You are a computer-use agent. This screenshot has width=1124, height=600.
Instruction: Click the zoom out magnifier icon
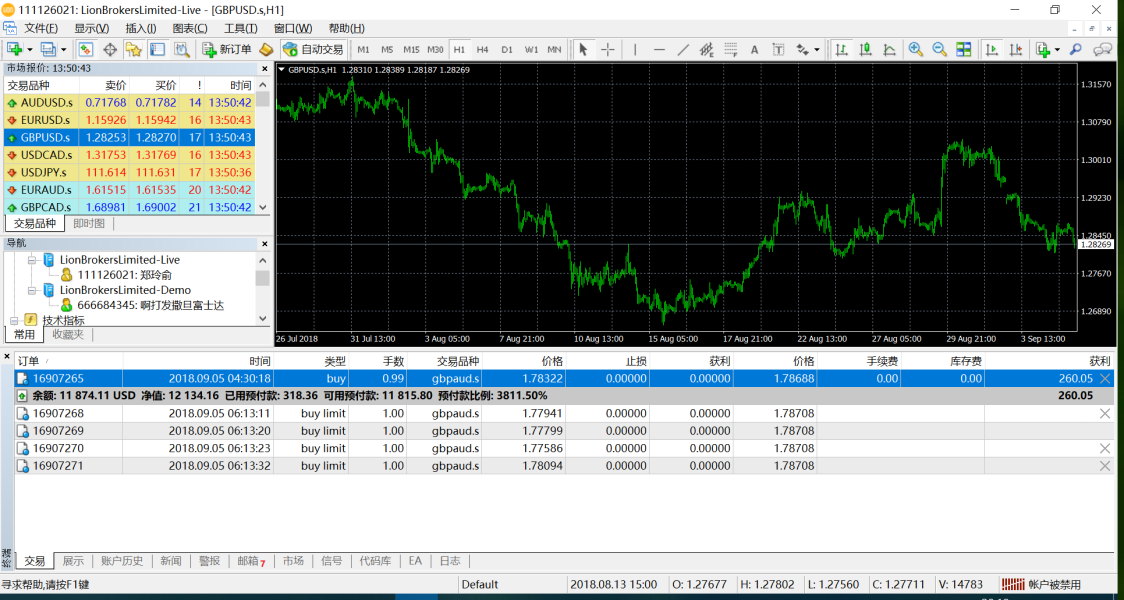pyautogui.click(x=939, y=49)
